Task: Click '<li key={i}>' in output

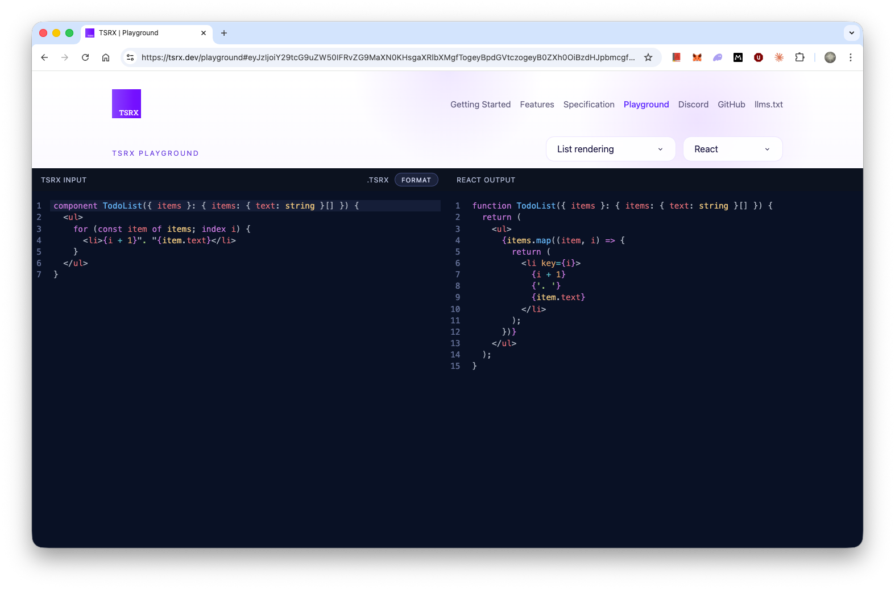Action: pyautogui.click(x=551, y=263)
